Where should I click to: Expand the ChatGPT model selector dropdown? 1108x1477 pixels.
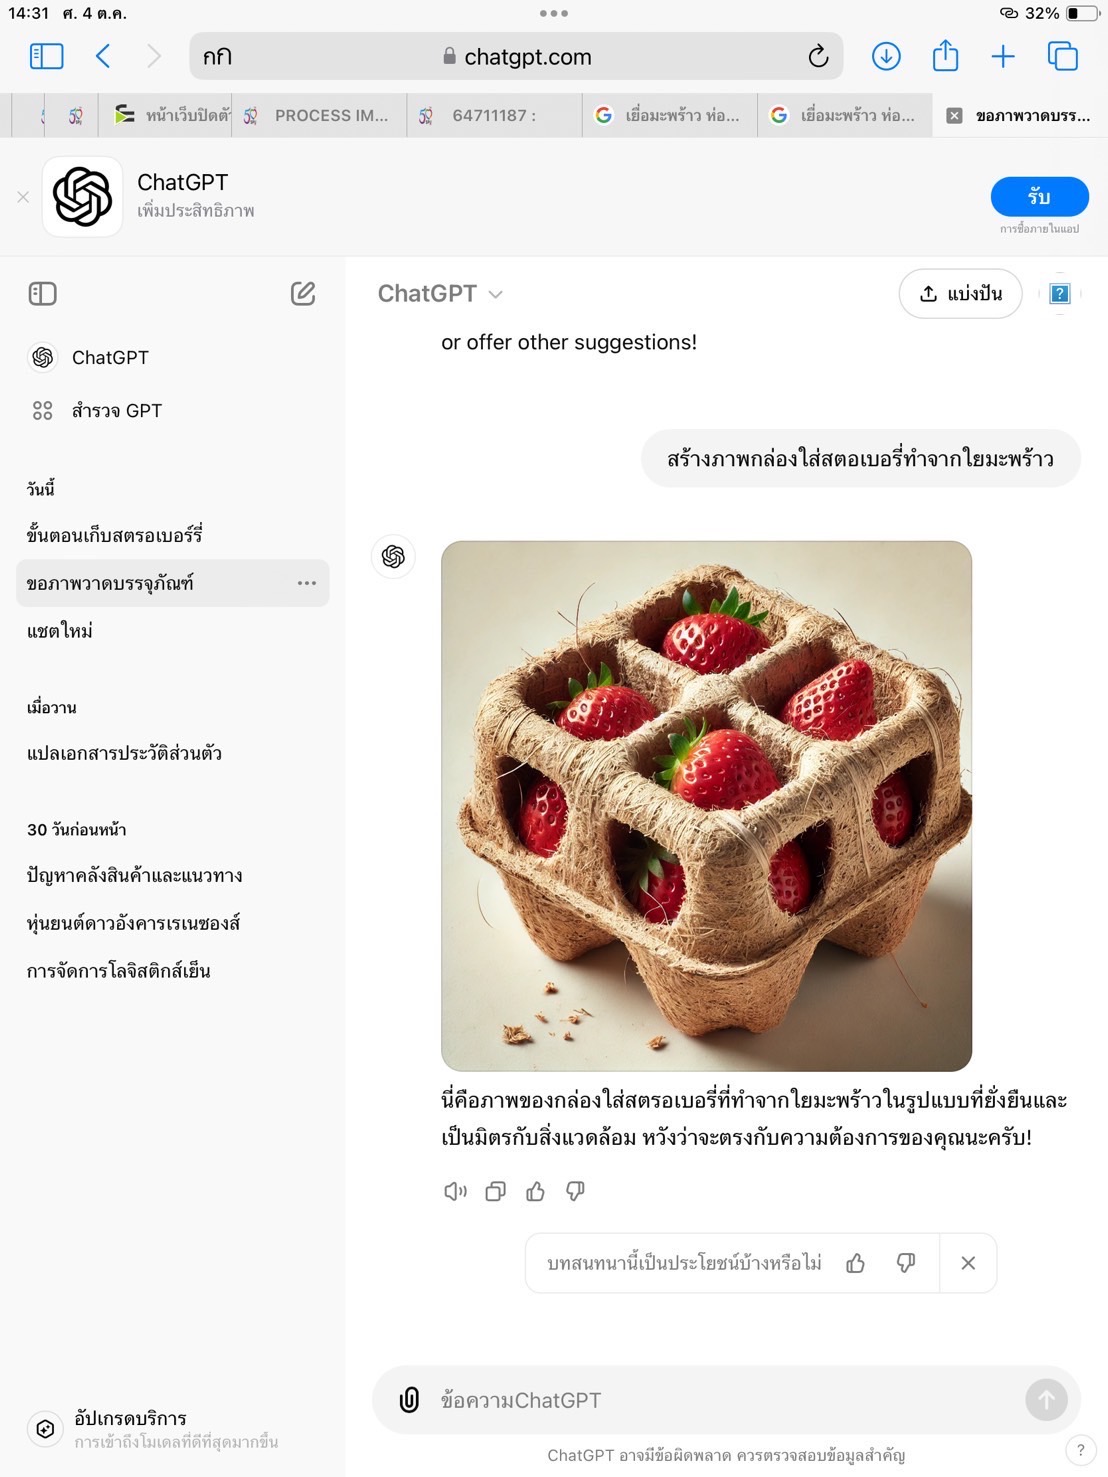pyautogui.click(x=440, y=293)
